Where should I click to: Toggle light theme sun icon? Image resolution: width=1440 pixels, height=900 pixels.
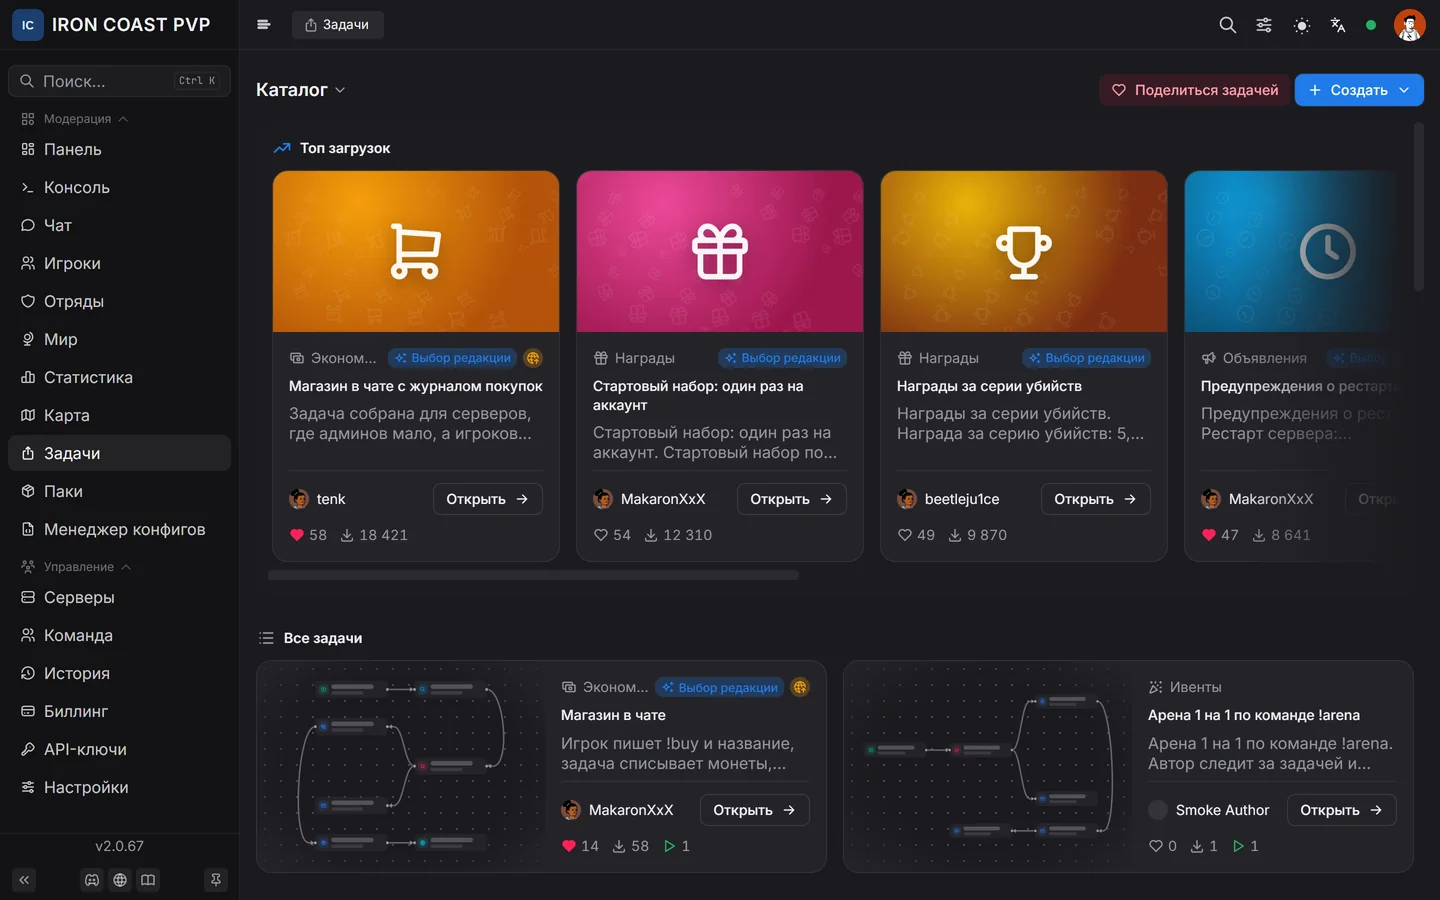tap(1301, 25)
